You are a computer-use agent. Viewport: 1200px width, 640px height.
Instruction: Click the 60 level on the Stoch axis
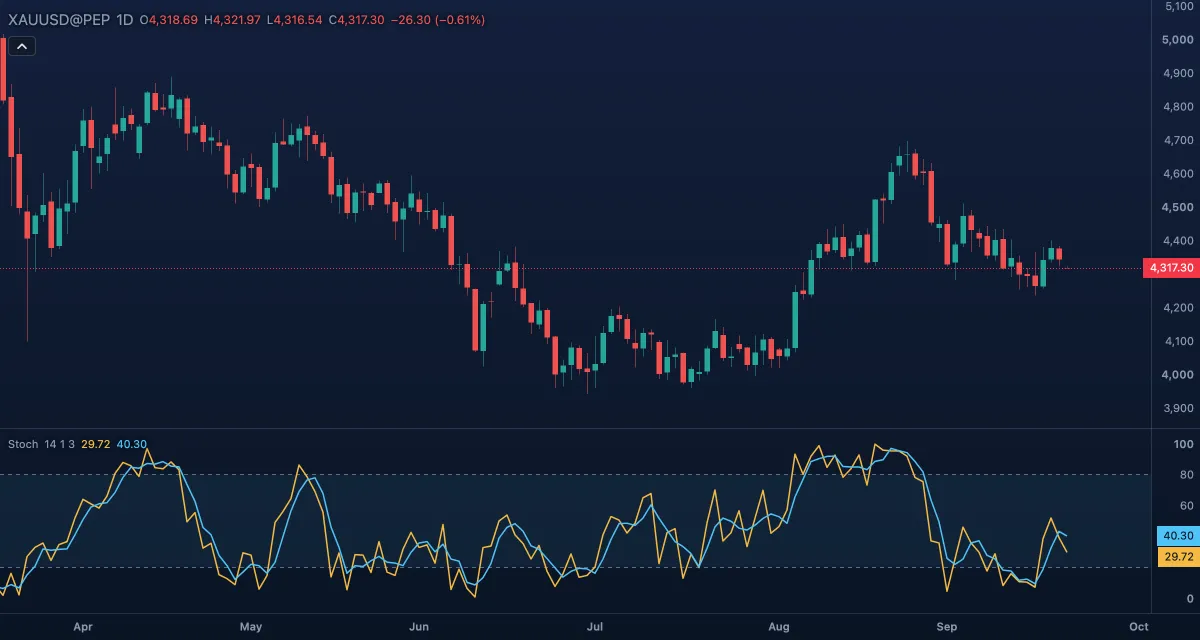tap(1188, 506)
